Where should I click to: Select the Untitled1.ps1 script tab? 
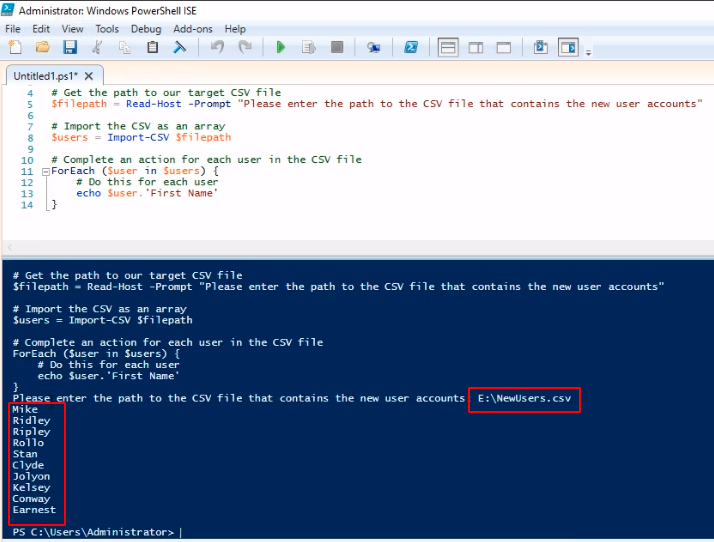(x=46, y=76)
